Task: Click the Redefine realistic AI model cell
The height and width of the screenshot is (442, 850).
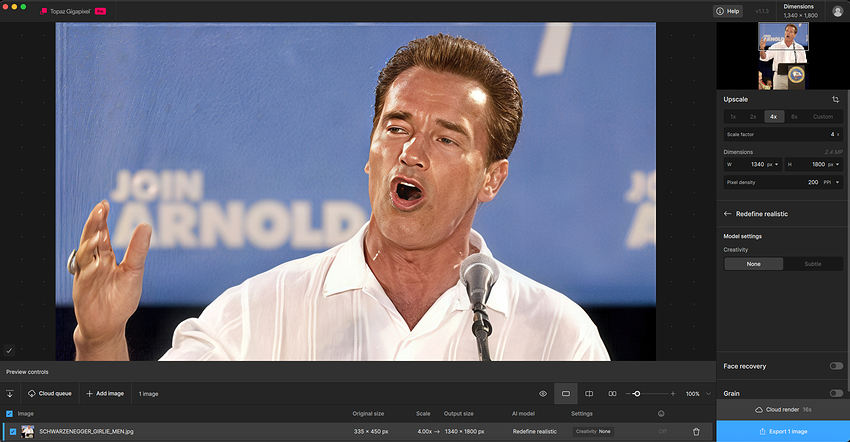Action: (535, 432)
